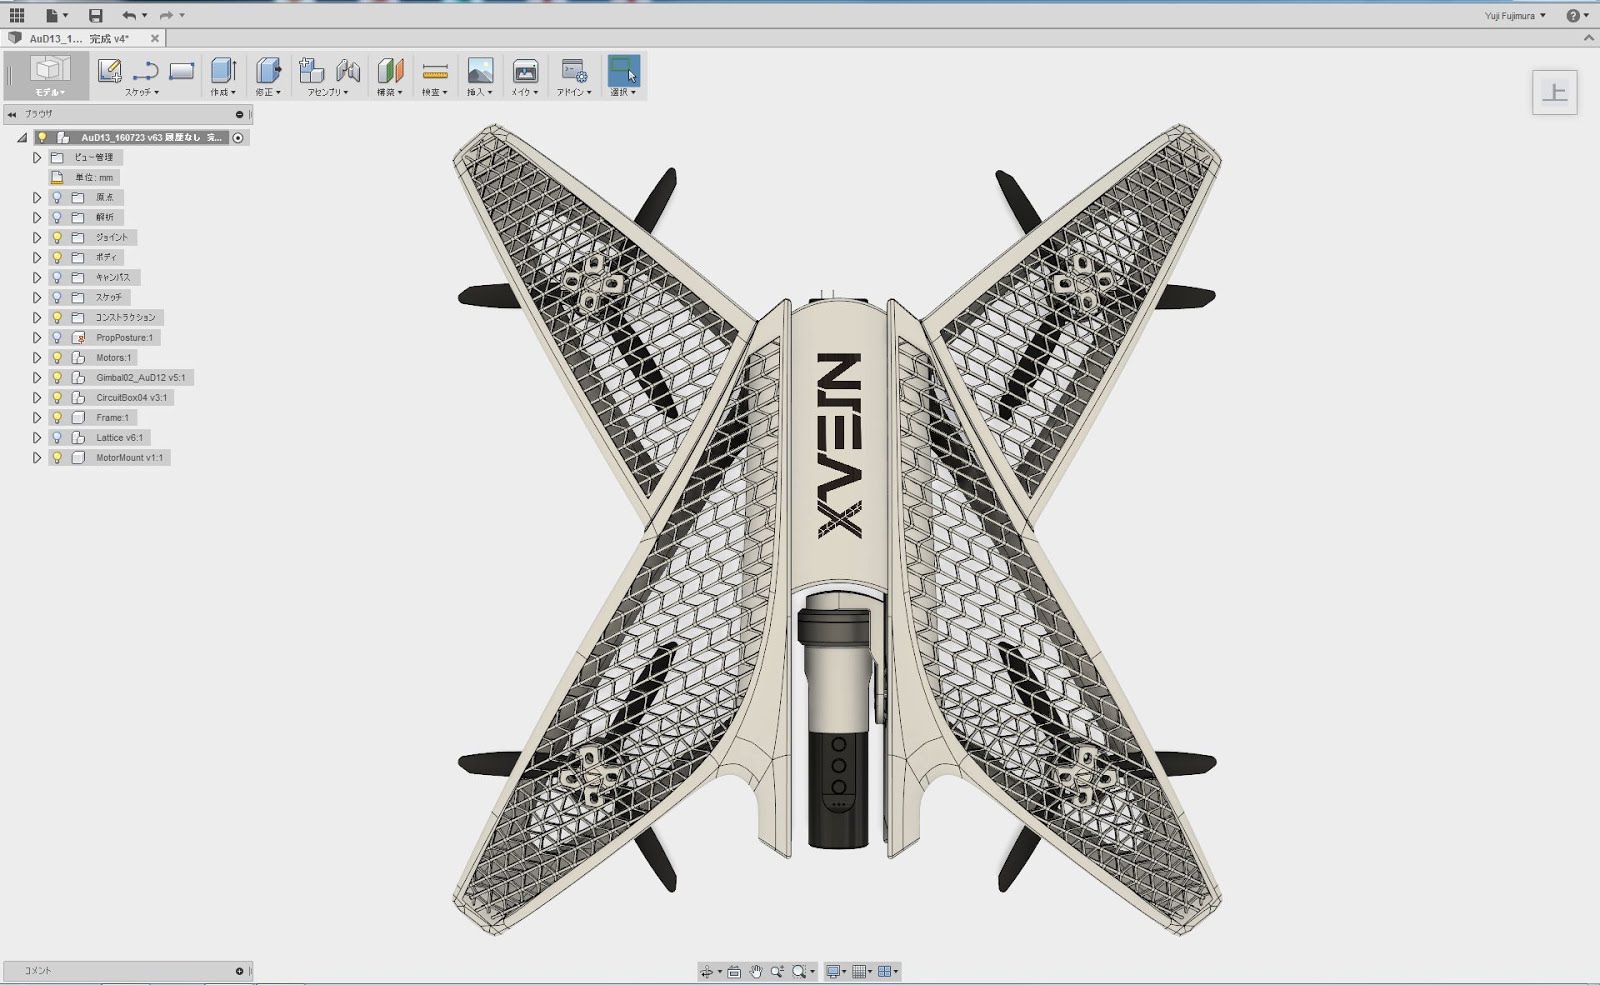Hide the Frame:1 component via its bulb
This screenshot has width=1600, height=985.
[x=57, y=418]
